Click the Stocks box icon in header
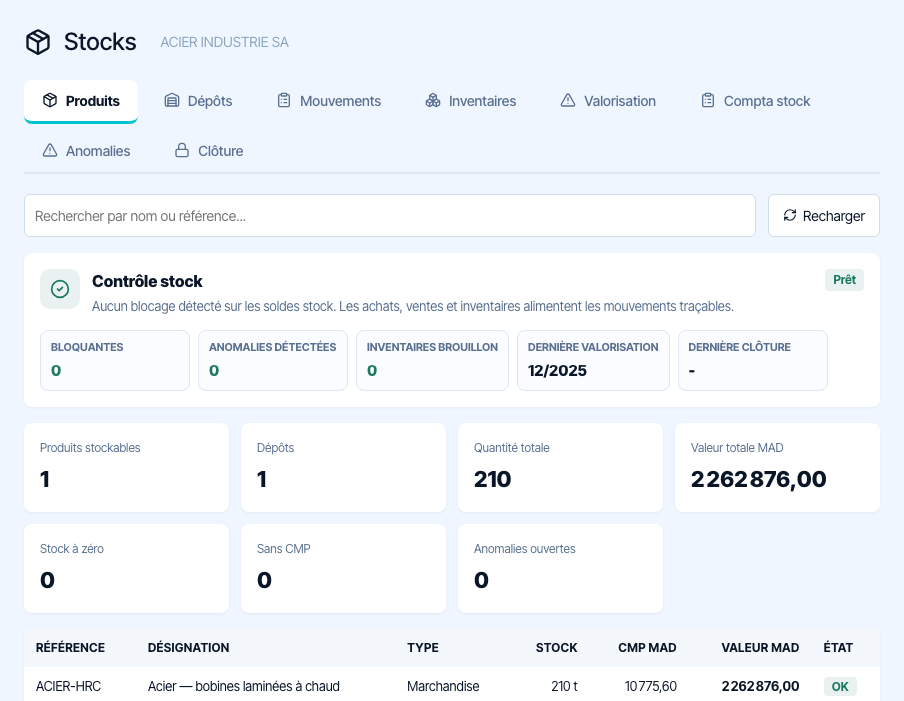The width and height of the screenshot is (904, 701). 38,42
